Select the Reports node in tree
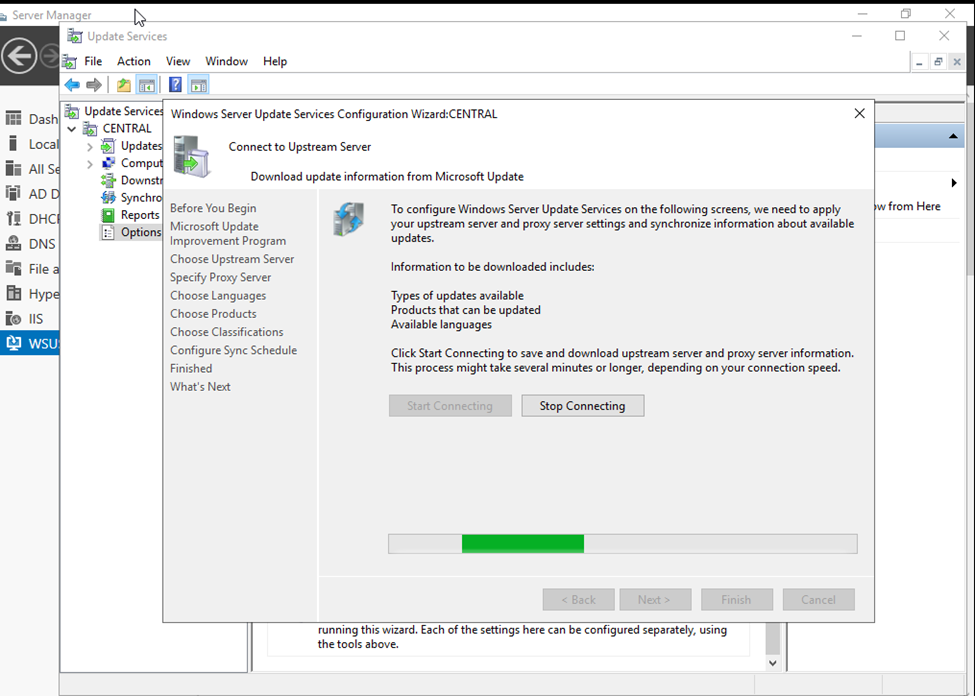The width and height of the screenshot is (975, 696). coord(139,215)
